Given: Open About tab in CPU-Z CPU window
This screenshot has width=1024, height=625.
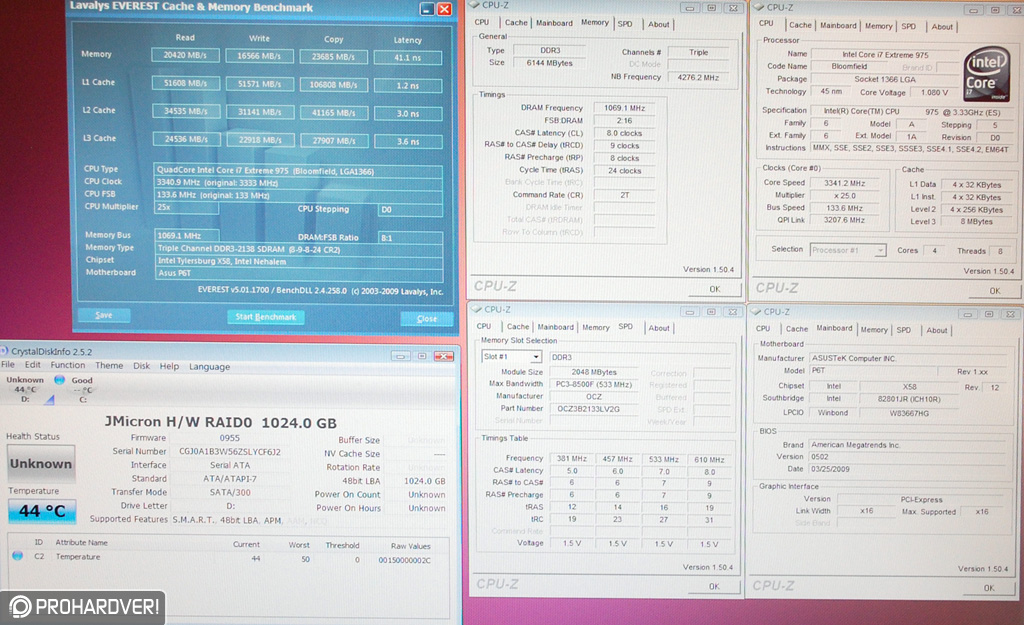Looking at the screenshot, I should click(x=942, y=27).
